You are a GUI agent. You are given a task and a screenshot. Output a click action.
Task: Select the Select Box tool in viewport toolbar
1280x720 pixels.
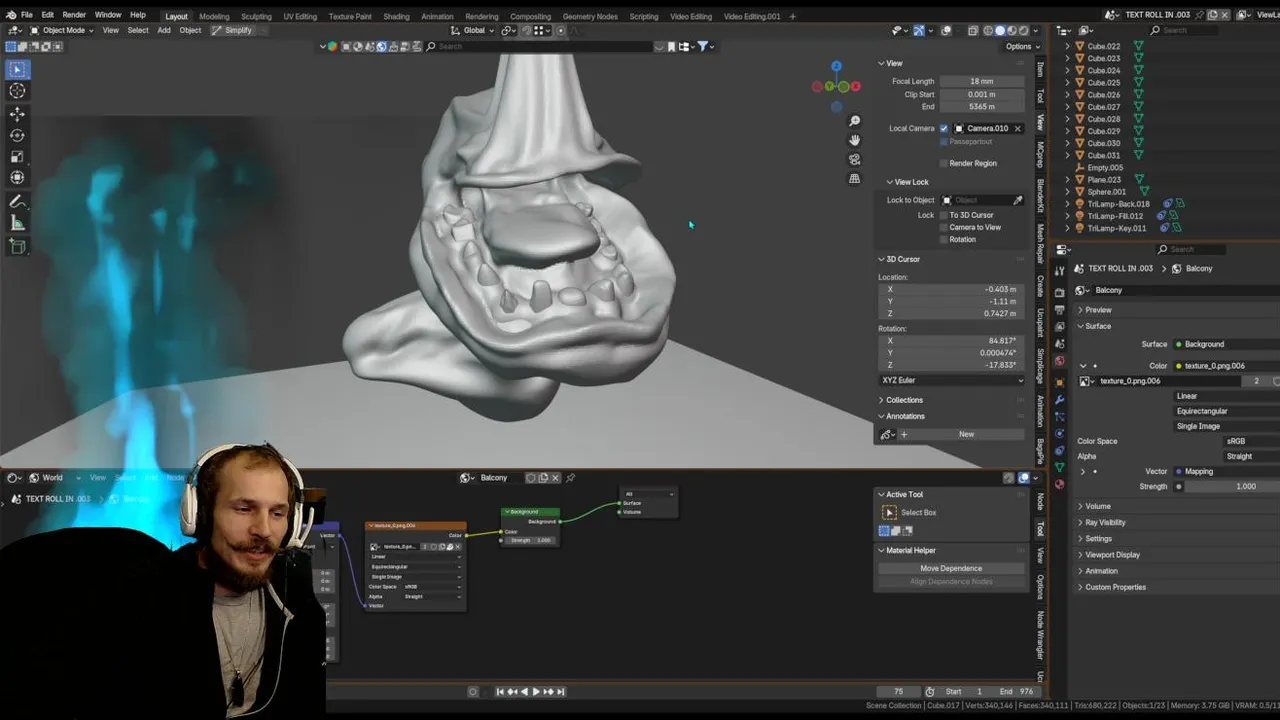coord(17,70)
